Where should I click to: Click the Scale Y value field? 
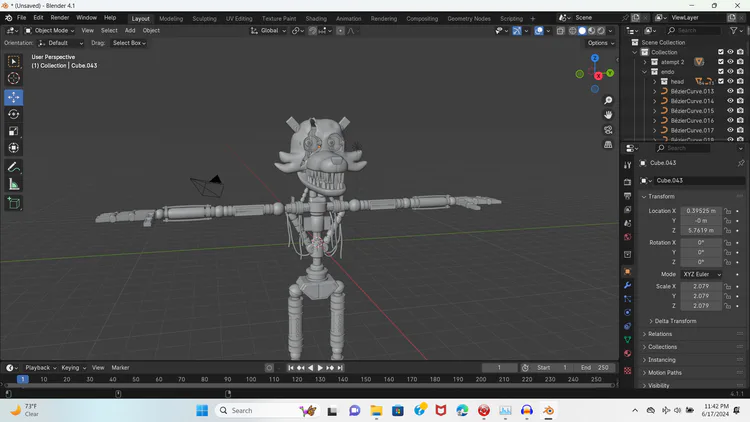pos(701,296)
